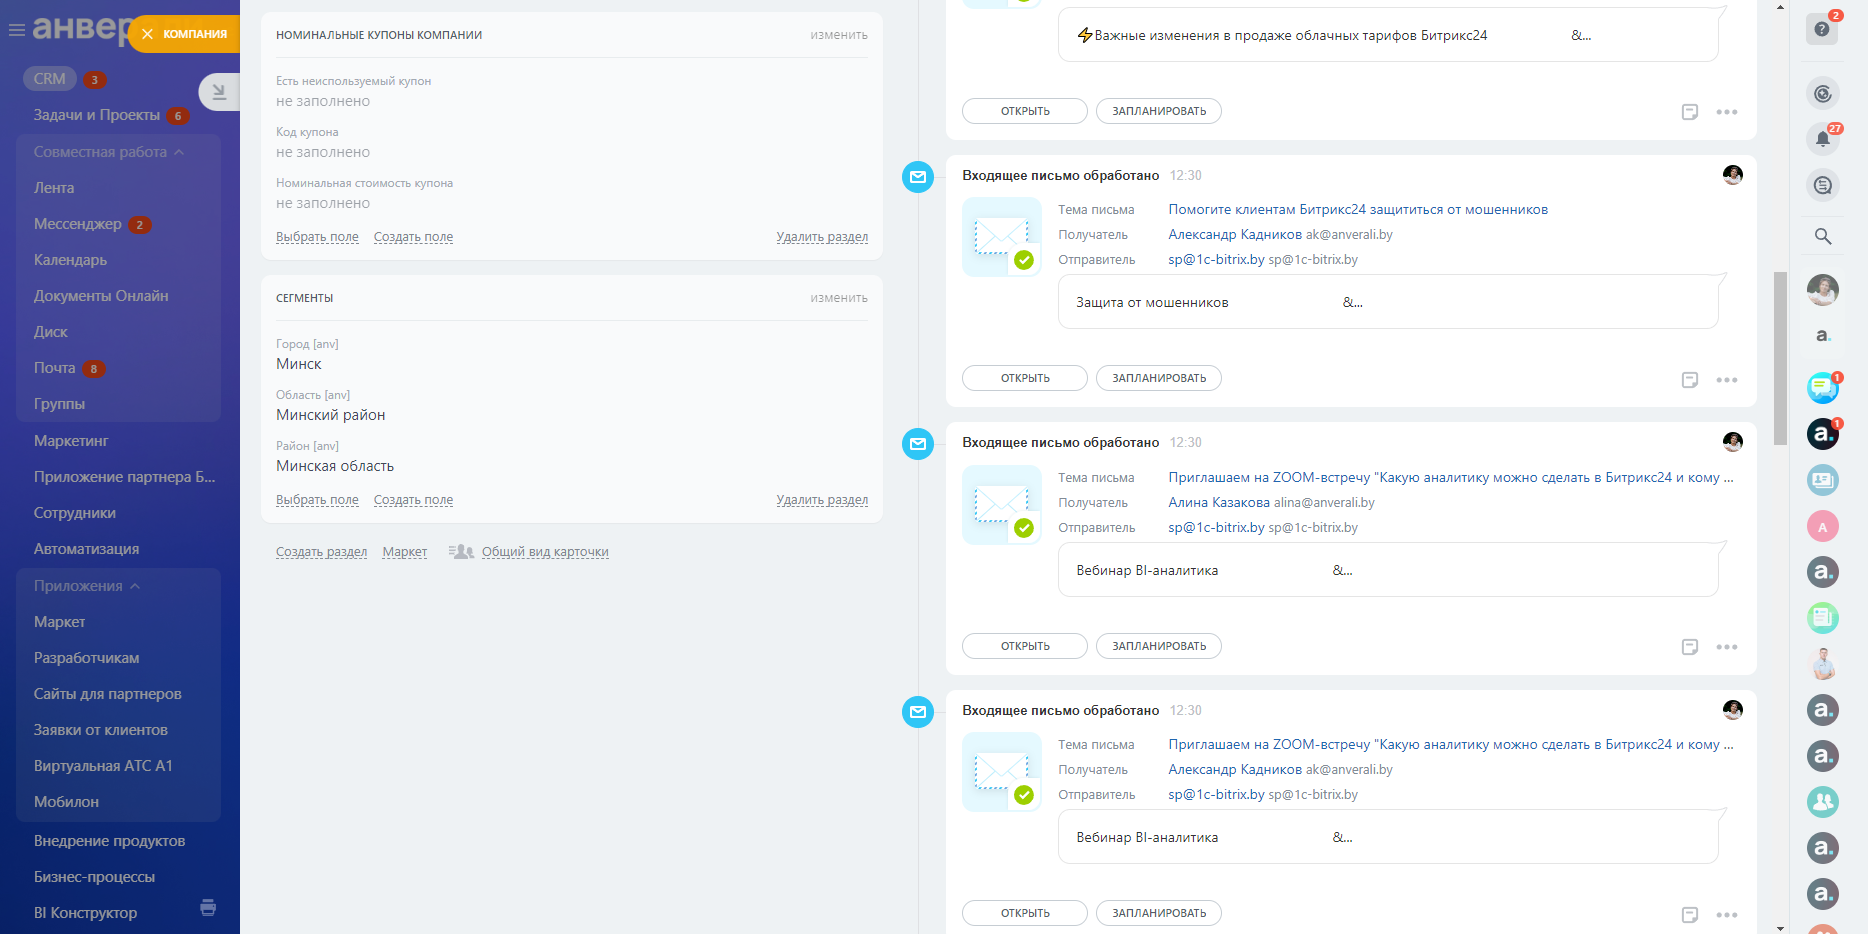
Task: Open the help question mark icon
Action: [x=1821, y=29]
